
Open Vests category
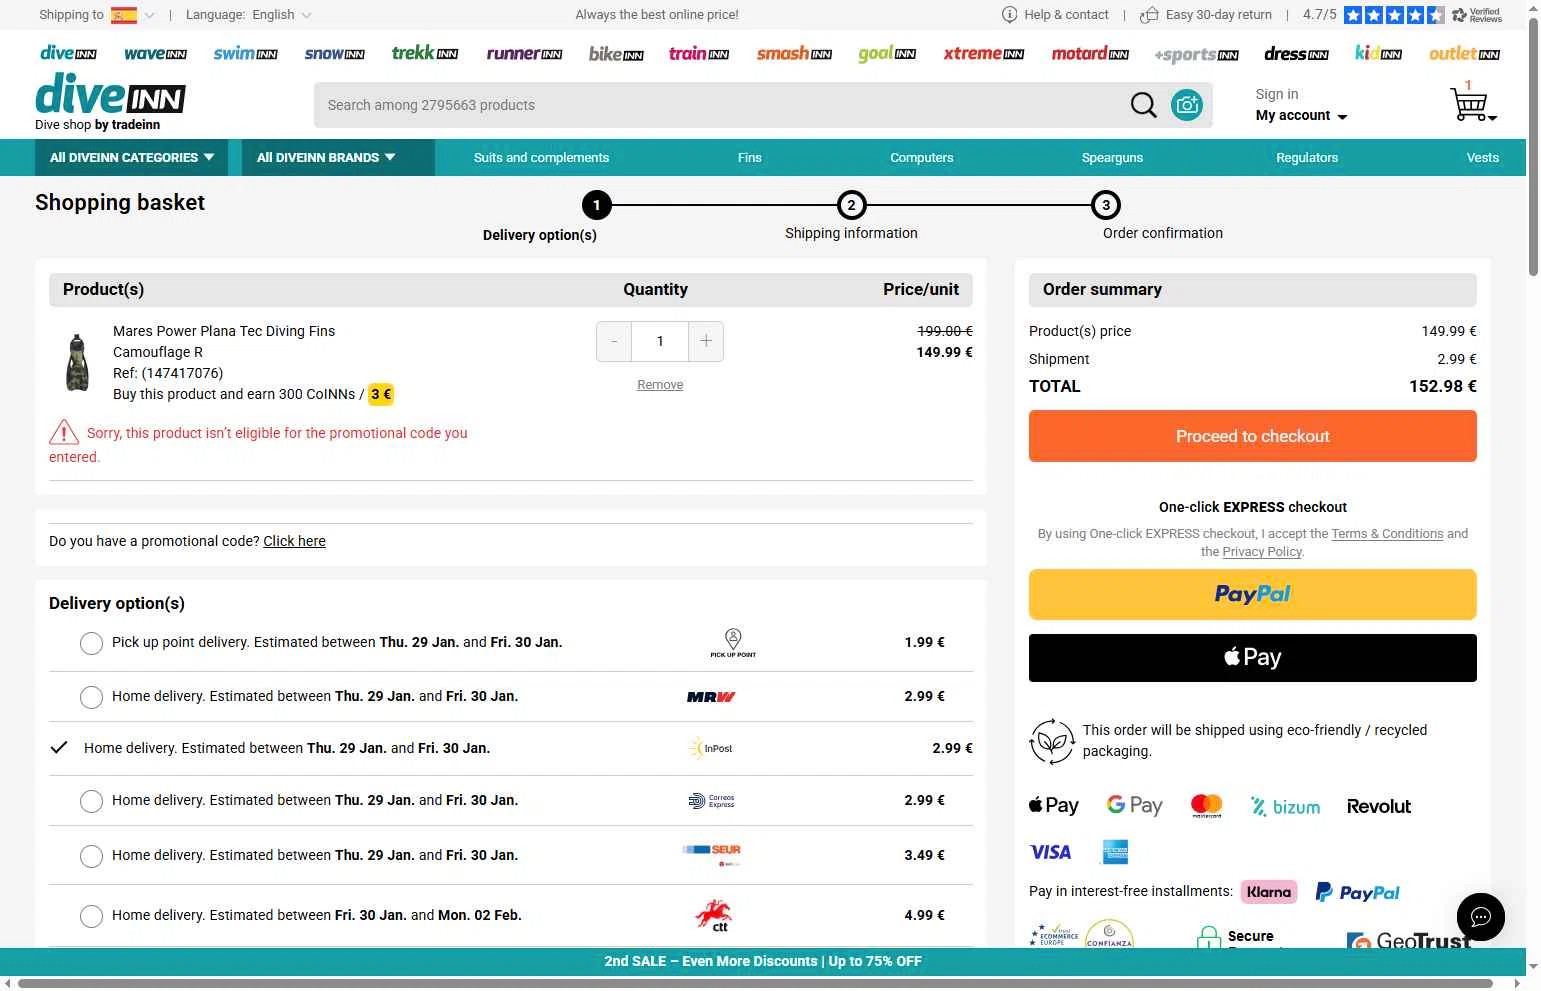click(1482, 158)
